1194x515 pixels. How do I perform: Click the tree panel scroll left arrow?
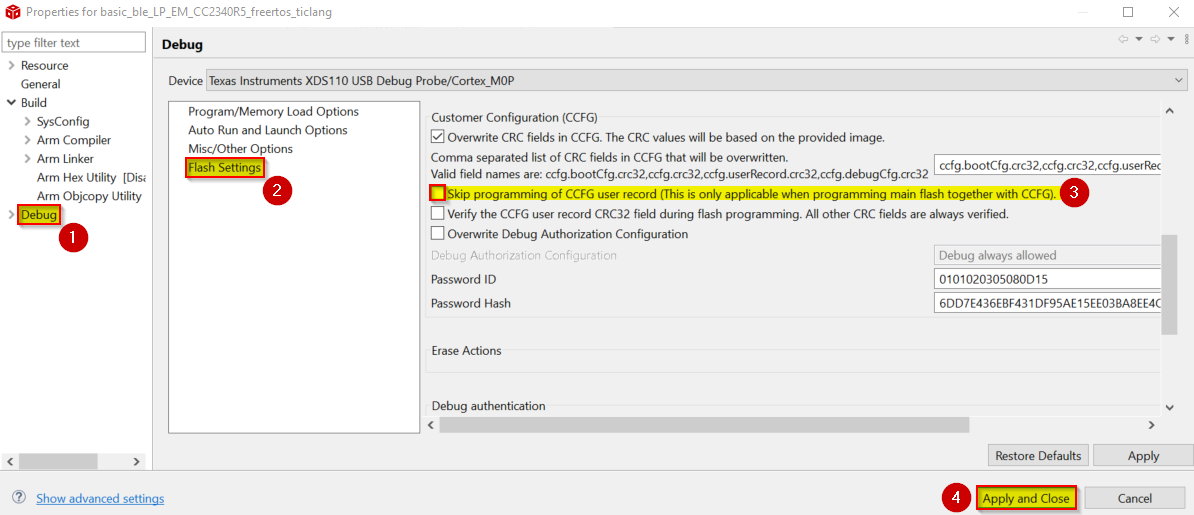coord(11,461)
